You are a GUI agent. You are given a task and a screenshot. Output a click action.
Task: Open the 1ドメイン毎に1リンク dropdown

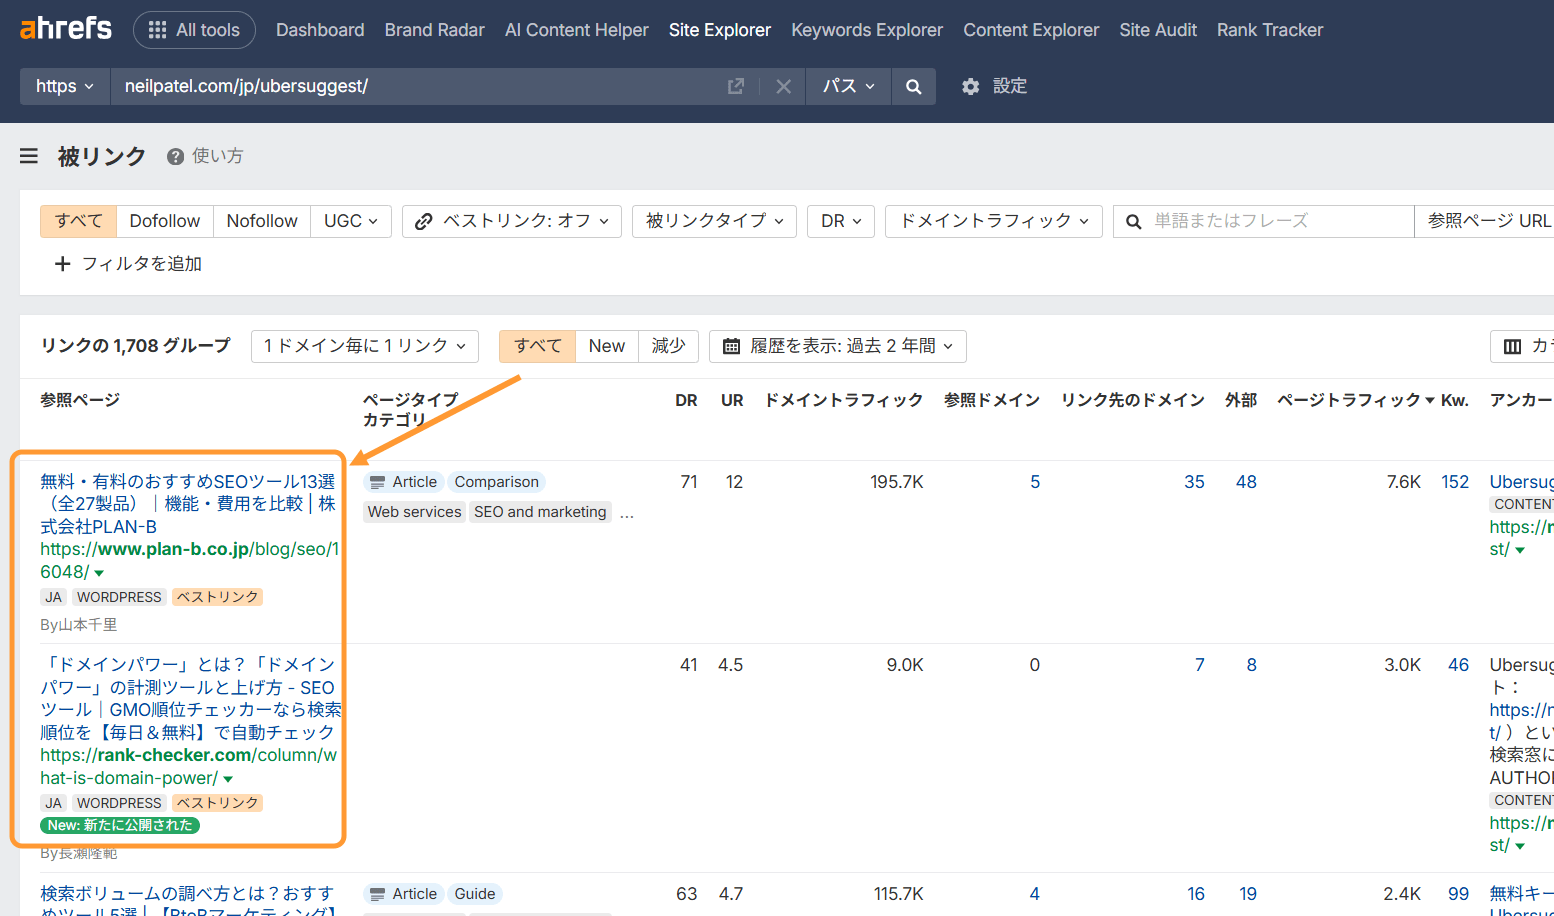point(364,345)
